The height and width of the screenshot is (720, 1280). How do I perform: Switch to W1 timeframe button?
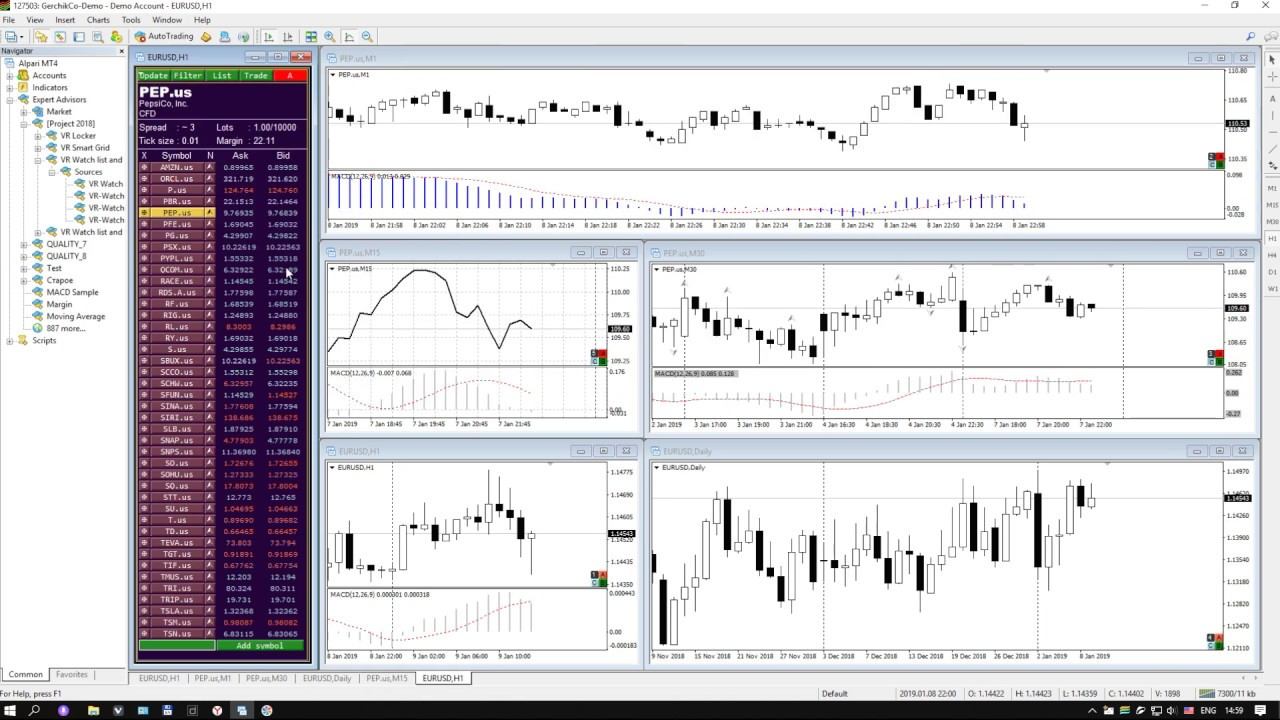tap(1272, 288)
